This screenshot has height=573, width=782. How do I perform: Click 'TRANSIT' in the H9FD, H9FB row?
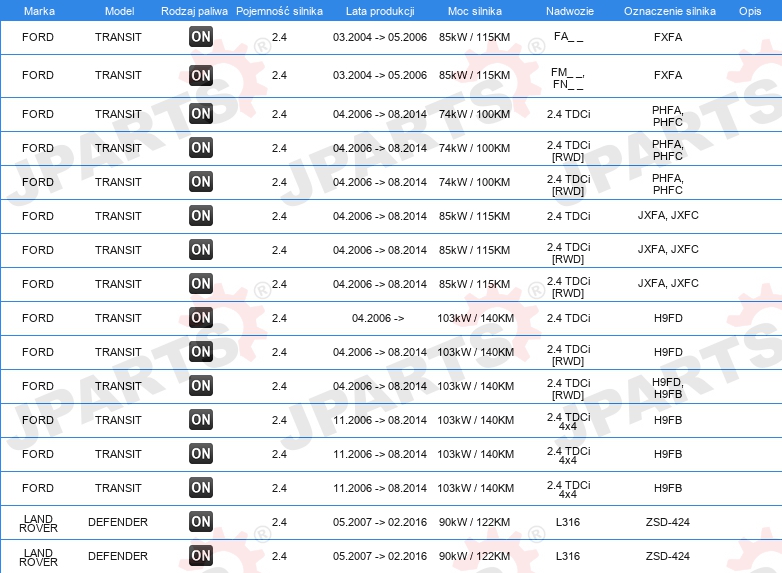pyautogui.click(x=118, y=386)
